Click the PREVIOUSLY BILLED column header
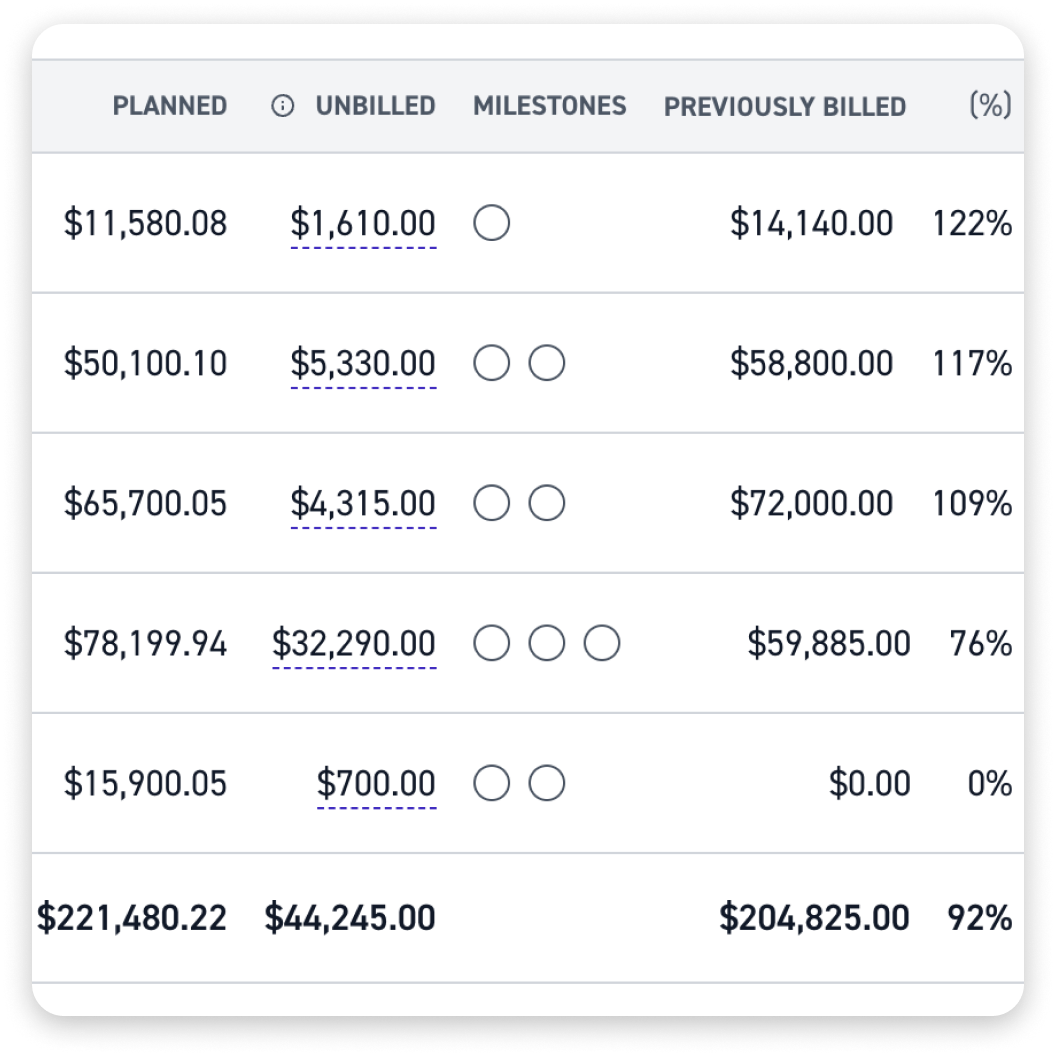Image resolution: width=1056 pixels, height=1056 pixels. click(785, 106)
